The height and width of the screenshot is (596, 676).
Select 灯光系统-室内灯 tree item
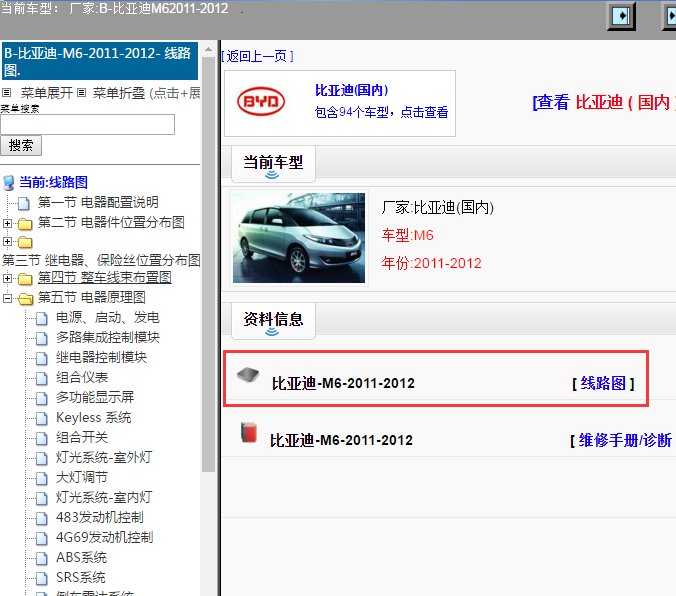[x=104, y=498]
